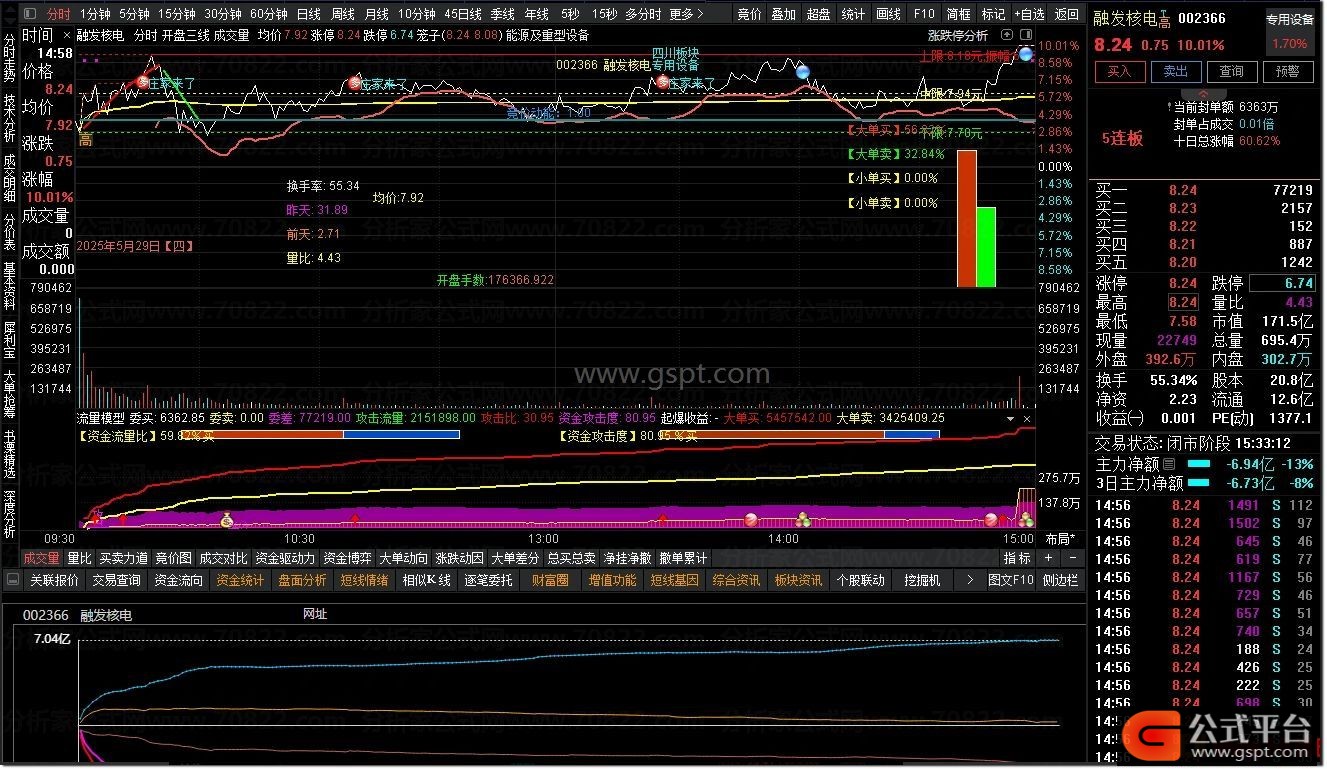Screen dimensions: 1327x769
Task: Add stock with +自选 button
Action: click(1029, 14)
